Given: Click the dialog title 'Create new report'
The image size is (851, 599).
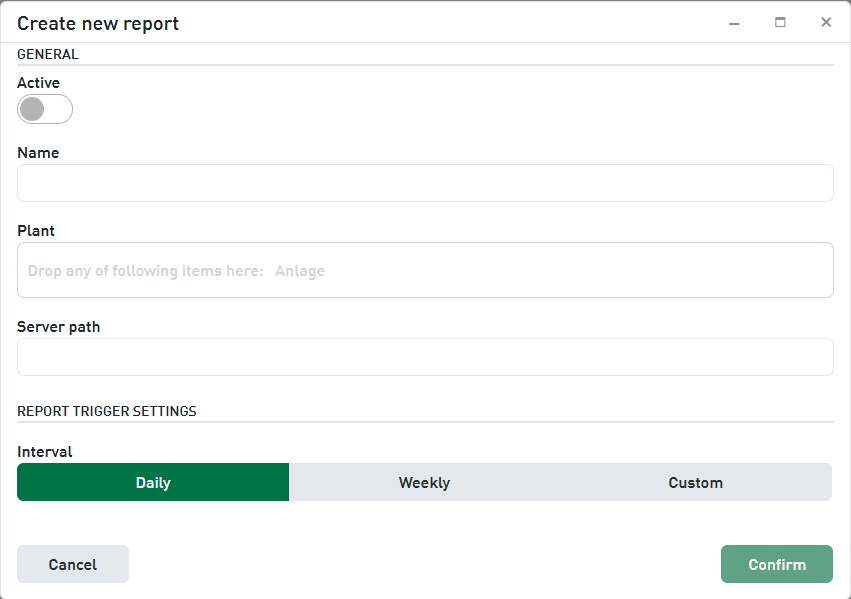Looking at the screenshot, I should click(98, 23).
